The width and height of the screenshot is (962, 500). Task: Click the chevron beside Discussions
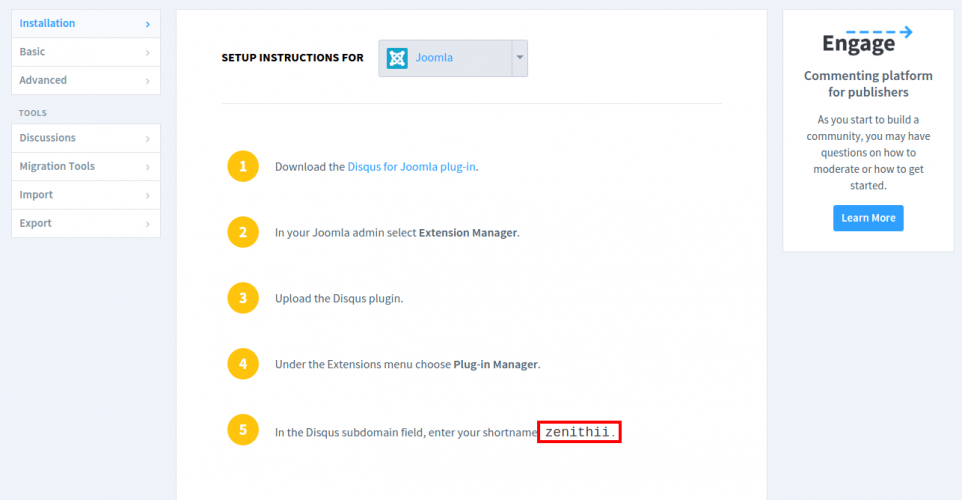point(148,139)
